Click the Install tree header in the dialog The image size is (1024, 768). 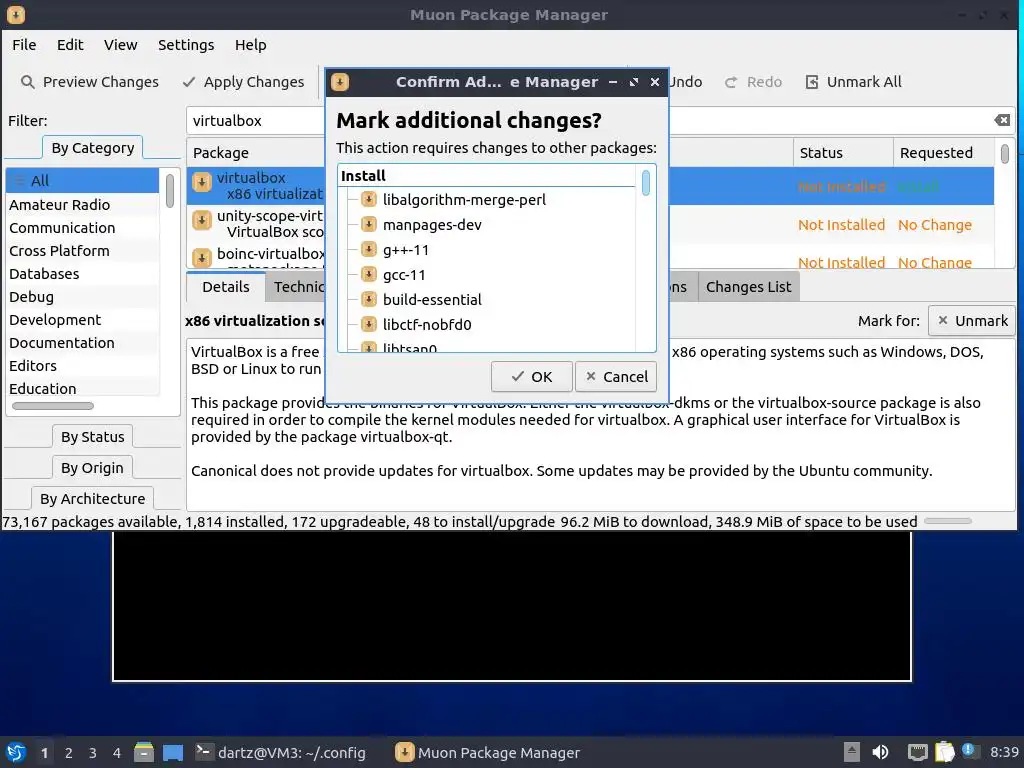(487, 176)
